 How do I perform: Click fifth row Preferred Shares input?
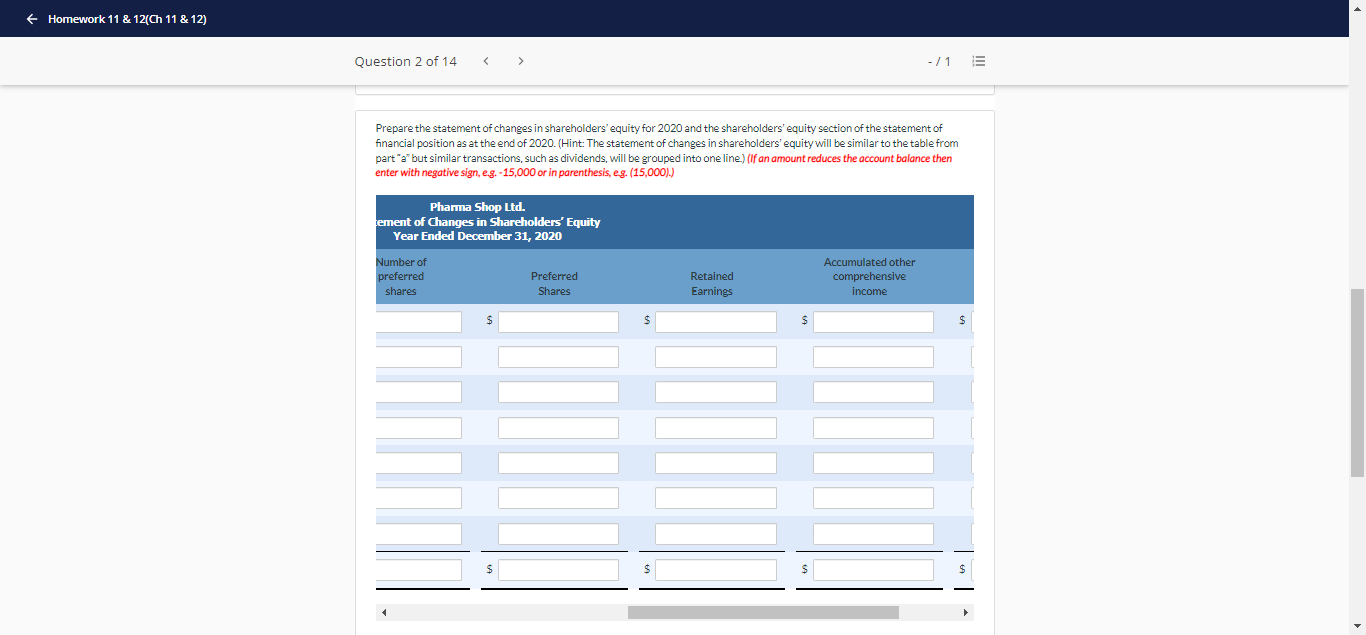(x=558, y=463)
